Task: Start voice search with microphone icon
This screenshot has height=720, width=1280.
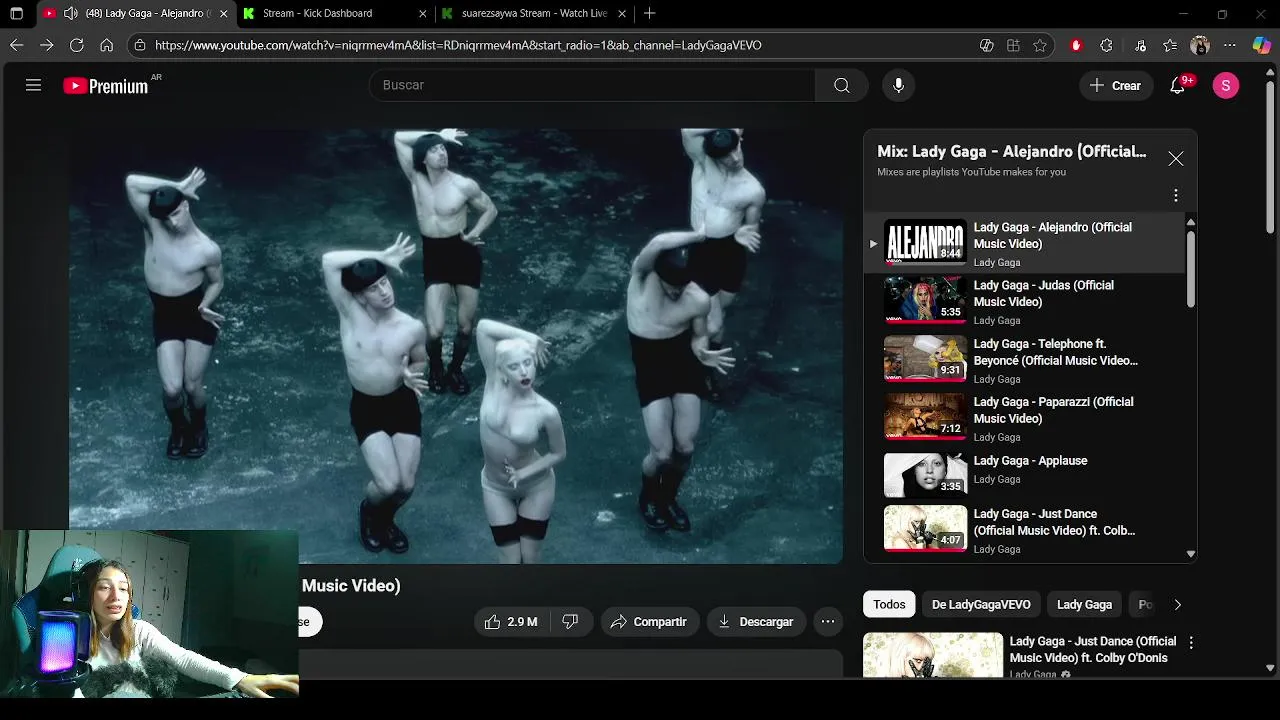Action: 898,86
